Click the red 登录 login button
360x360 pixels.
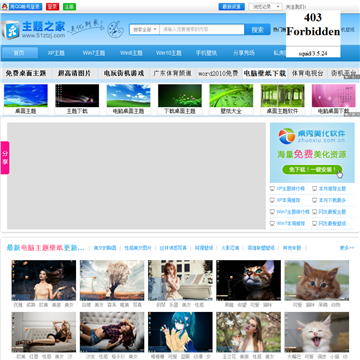coord(52,7)
